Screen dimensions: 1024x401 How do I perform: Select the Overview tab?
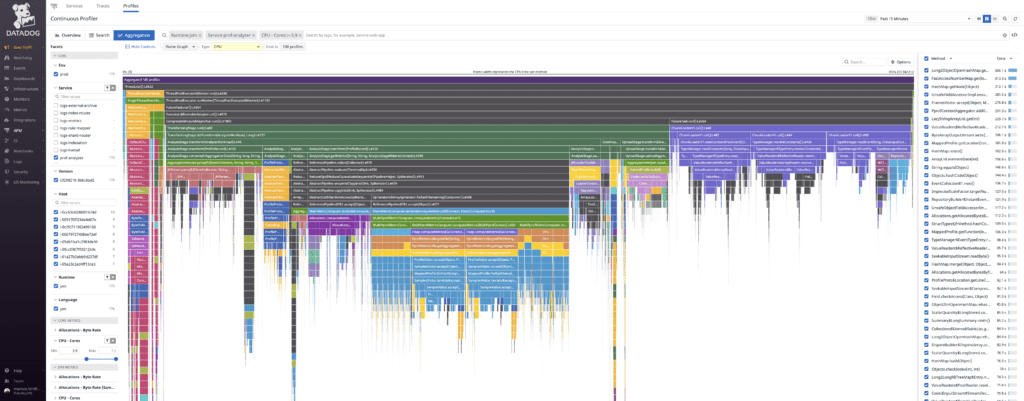[68, 35]
